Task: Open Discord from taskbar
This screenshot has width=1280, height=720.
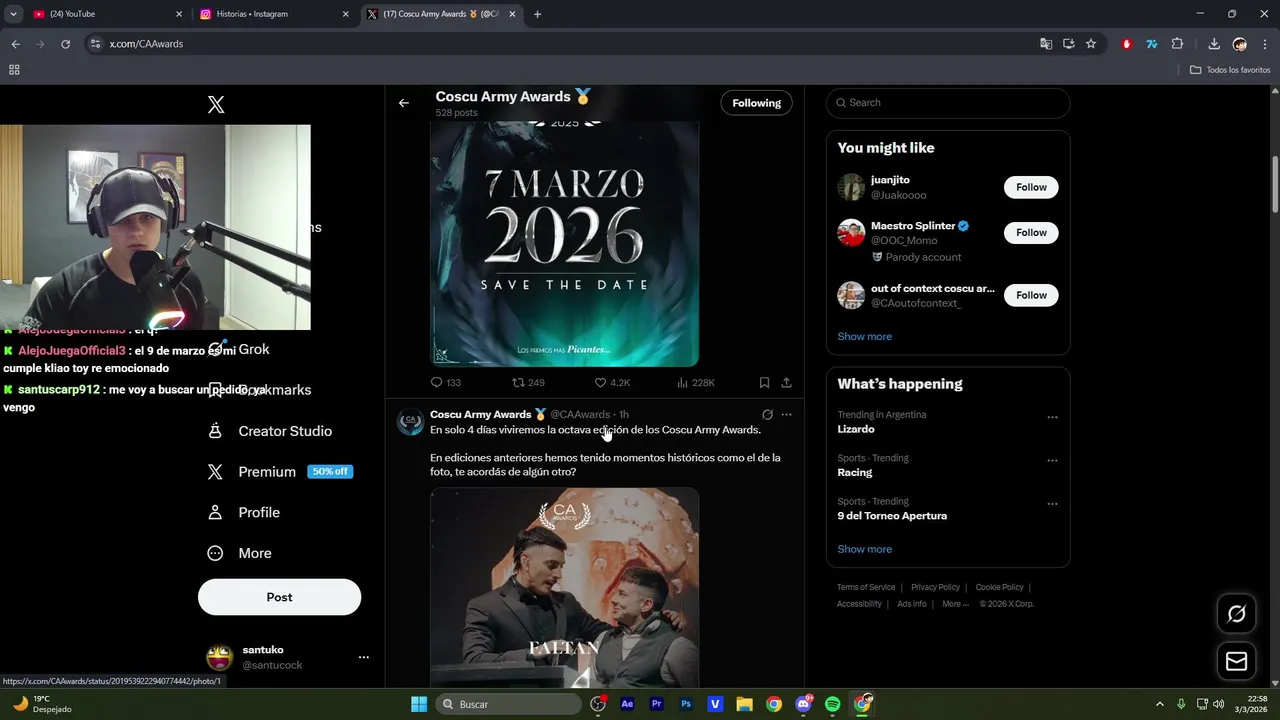Action: pos(803,704)
